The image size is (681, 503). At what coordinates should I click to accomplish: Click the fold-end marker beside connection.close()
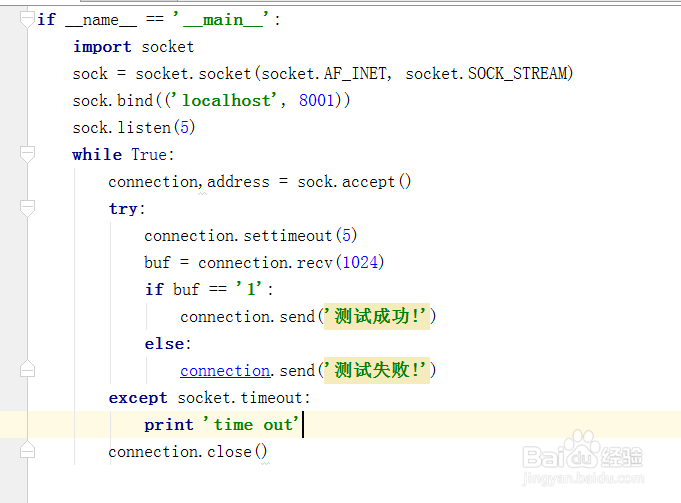point(27,450)
